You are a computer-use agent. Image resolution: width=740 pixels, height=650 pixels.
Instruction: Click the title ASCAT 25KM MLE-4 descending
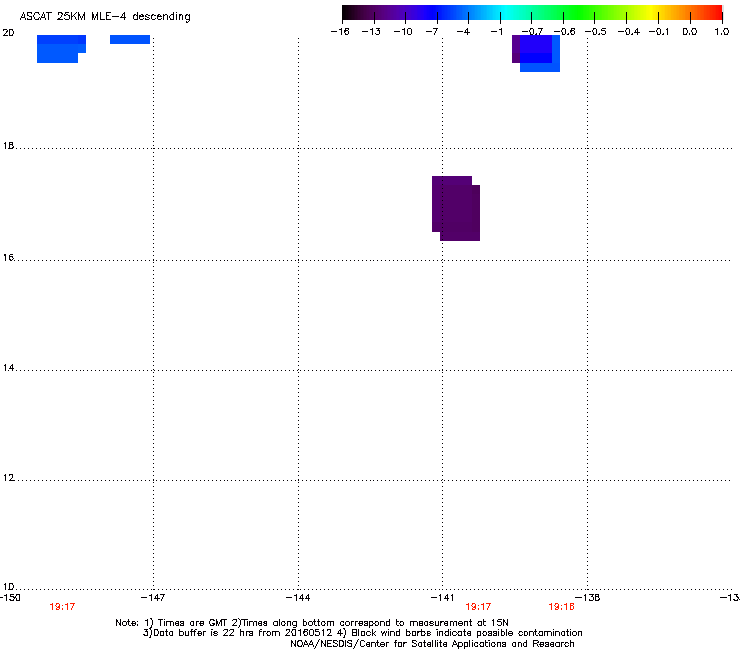[105, 17]
